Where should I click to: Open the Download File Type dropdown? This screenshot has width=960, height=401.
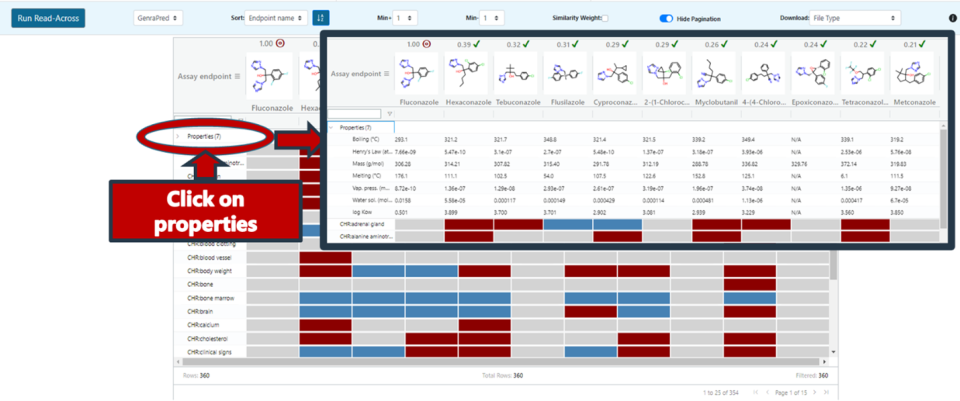[855, 18]
